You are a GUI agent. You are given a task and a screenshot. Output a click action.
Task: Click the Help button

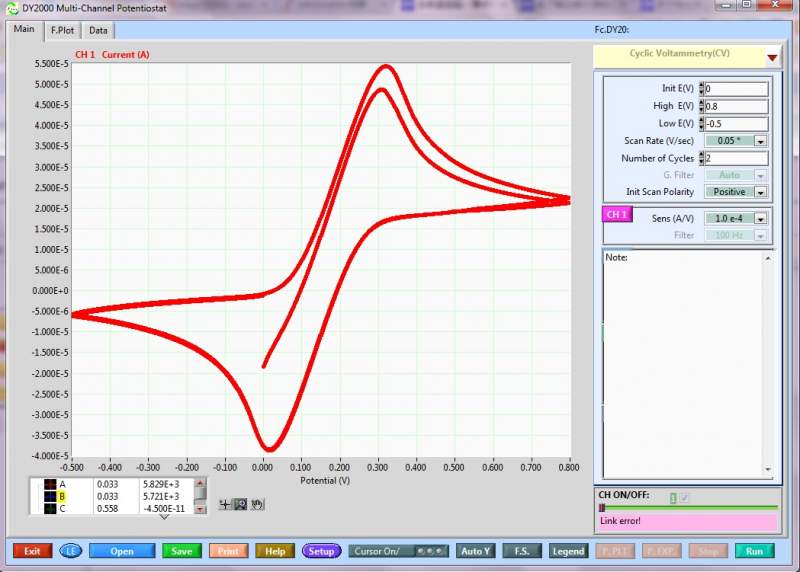[275, 551]
